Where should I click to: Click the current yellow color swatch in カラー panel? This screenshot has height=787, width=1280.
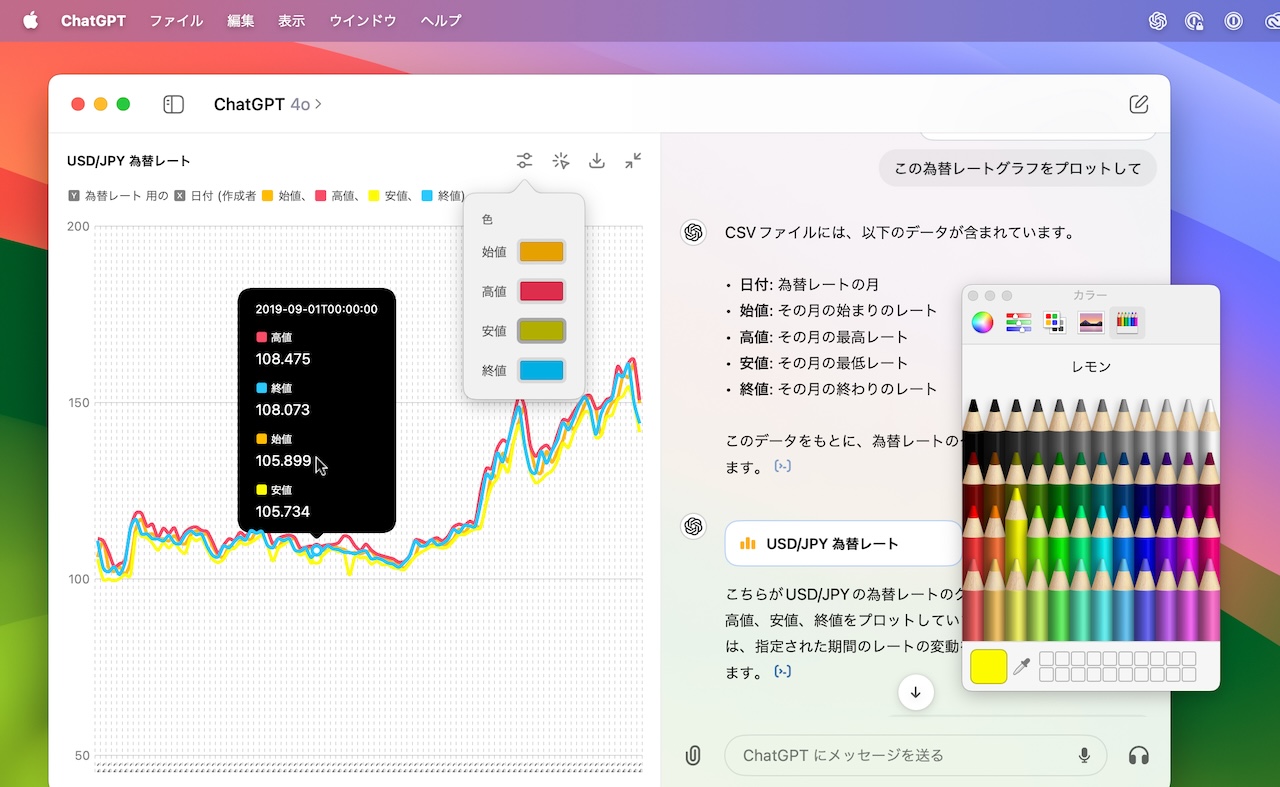point(988,666)
